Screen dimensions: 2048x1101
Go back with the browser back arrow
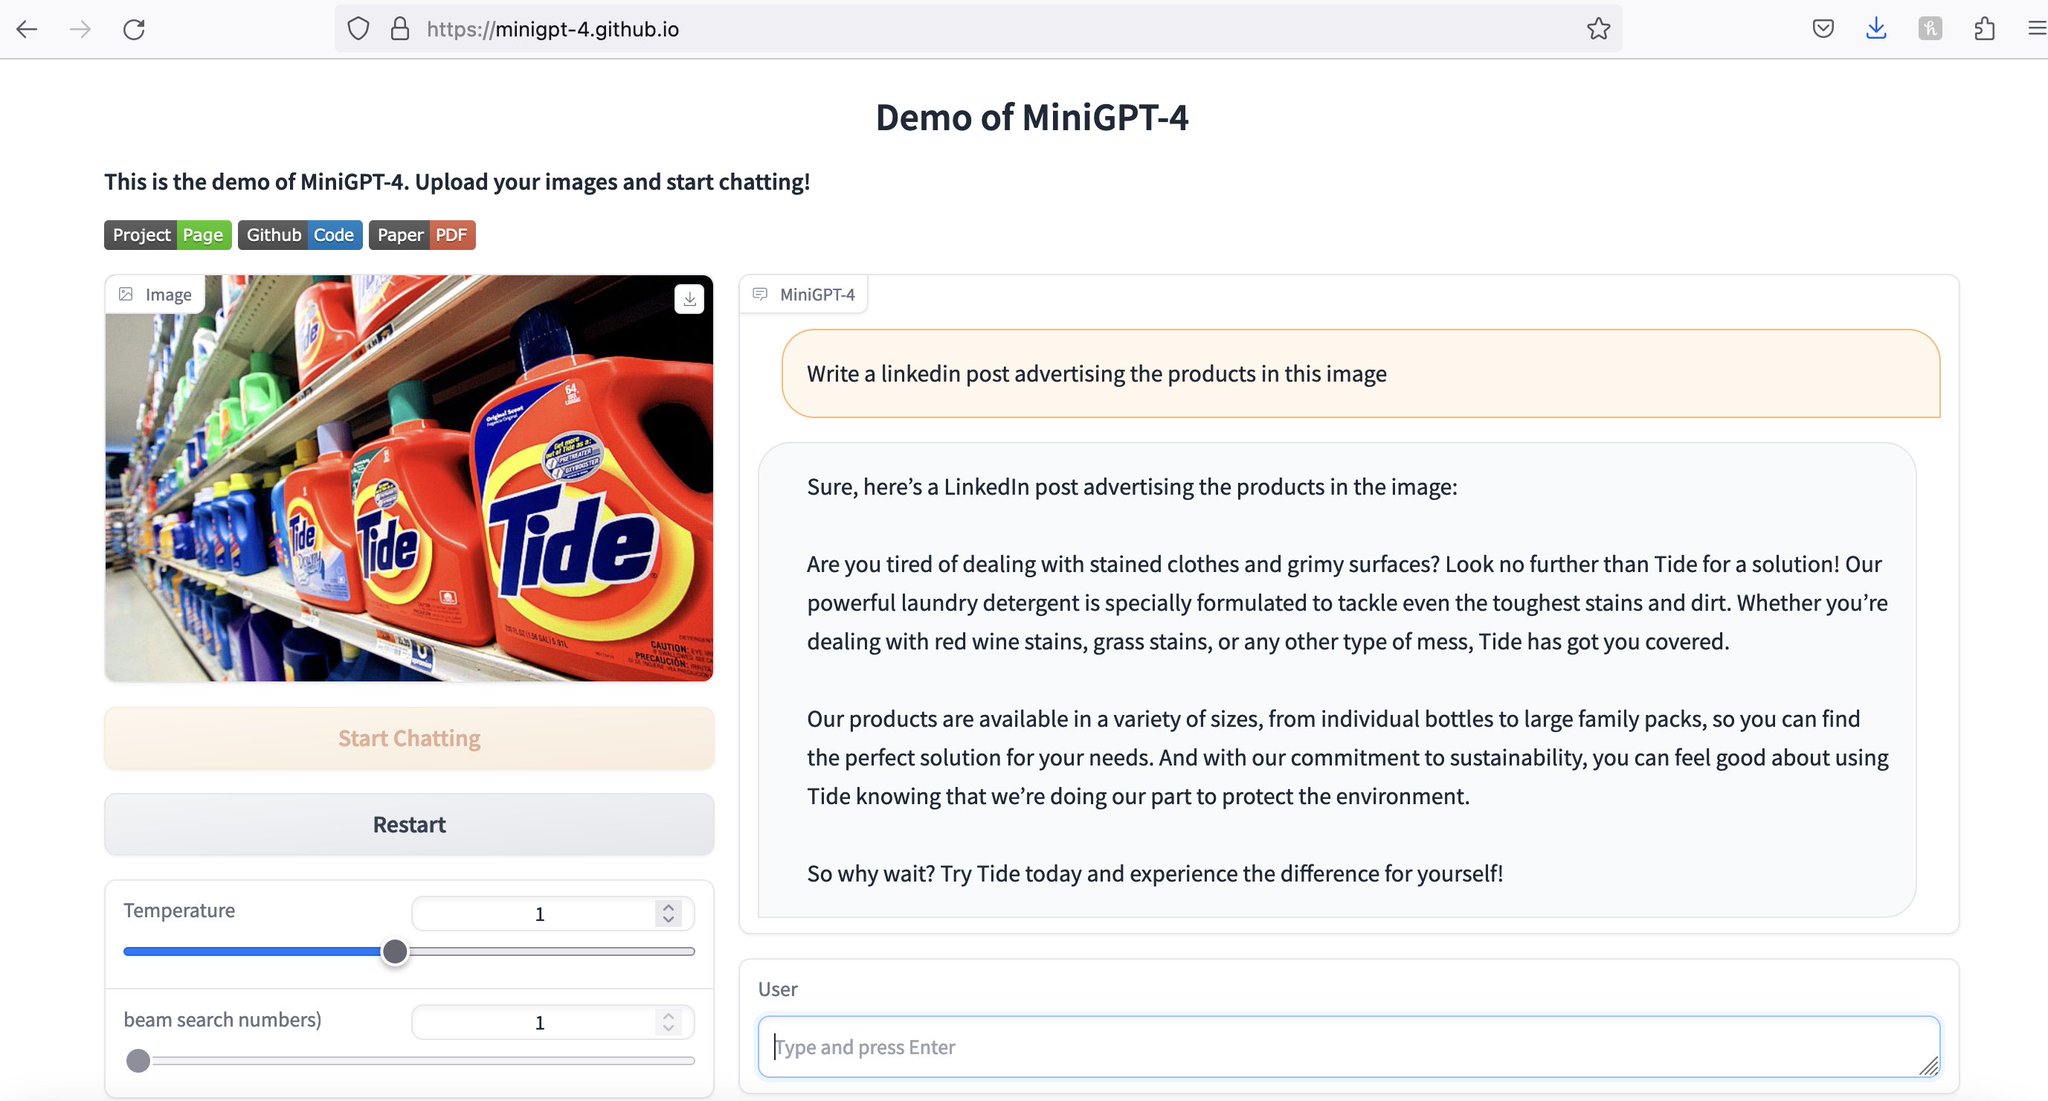click(x=27, y=29)
